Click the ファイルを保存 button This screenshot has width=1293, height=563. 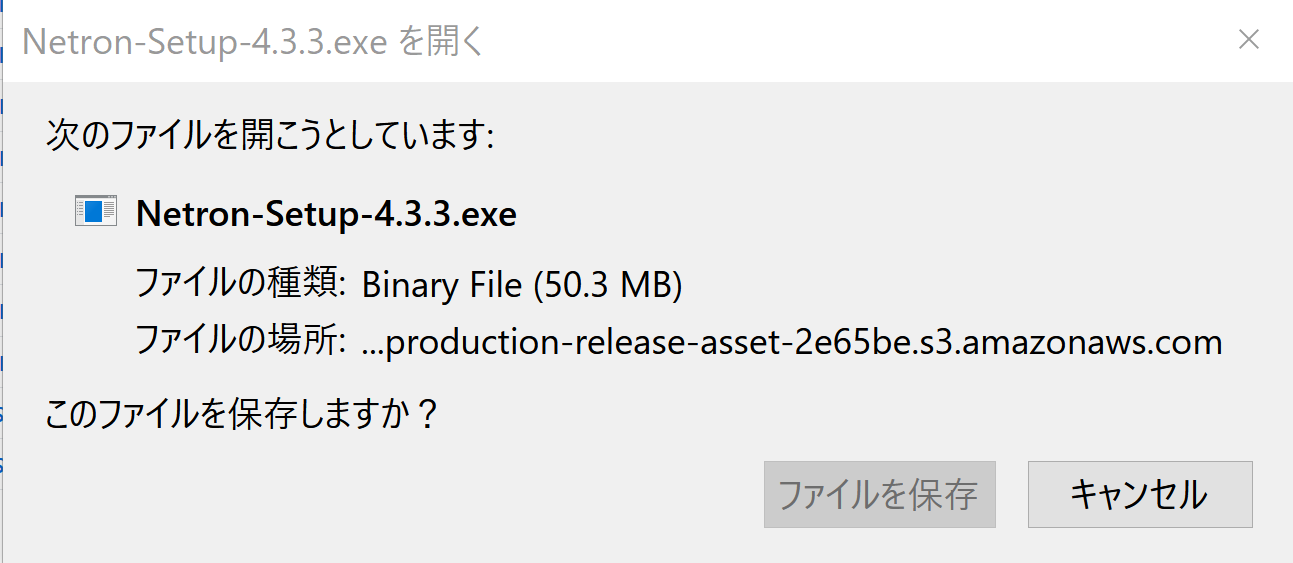[879, 494]
